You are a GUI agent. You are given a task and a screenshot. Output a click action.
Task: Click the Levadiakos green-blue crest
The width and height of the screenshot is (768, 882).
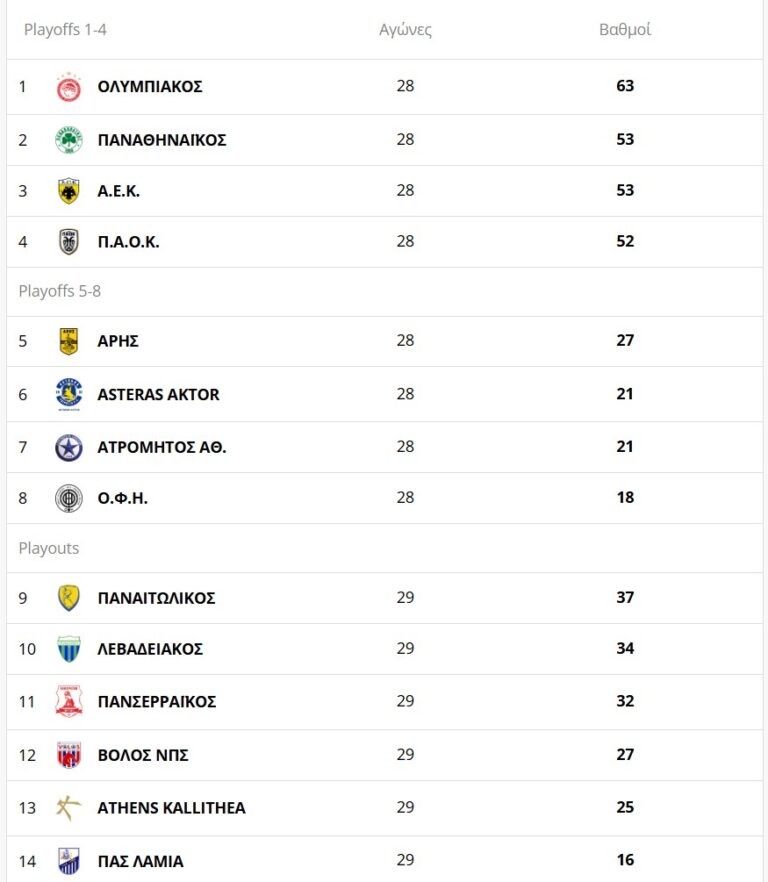coord(69,649)
